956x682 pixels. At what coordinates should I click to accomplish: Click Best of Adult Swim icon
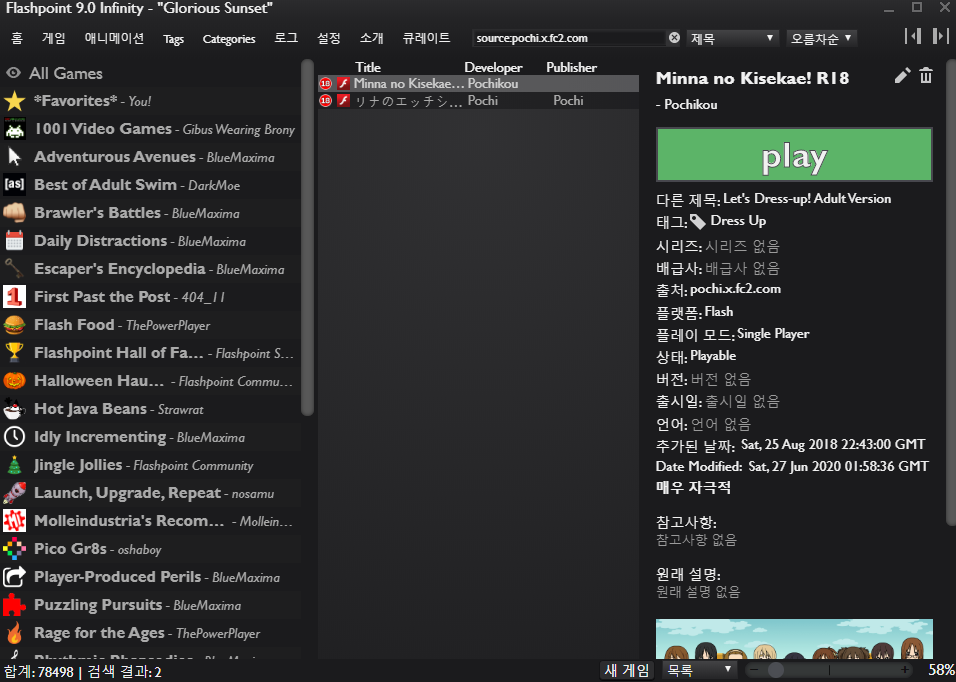(15, 184)
